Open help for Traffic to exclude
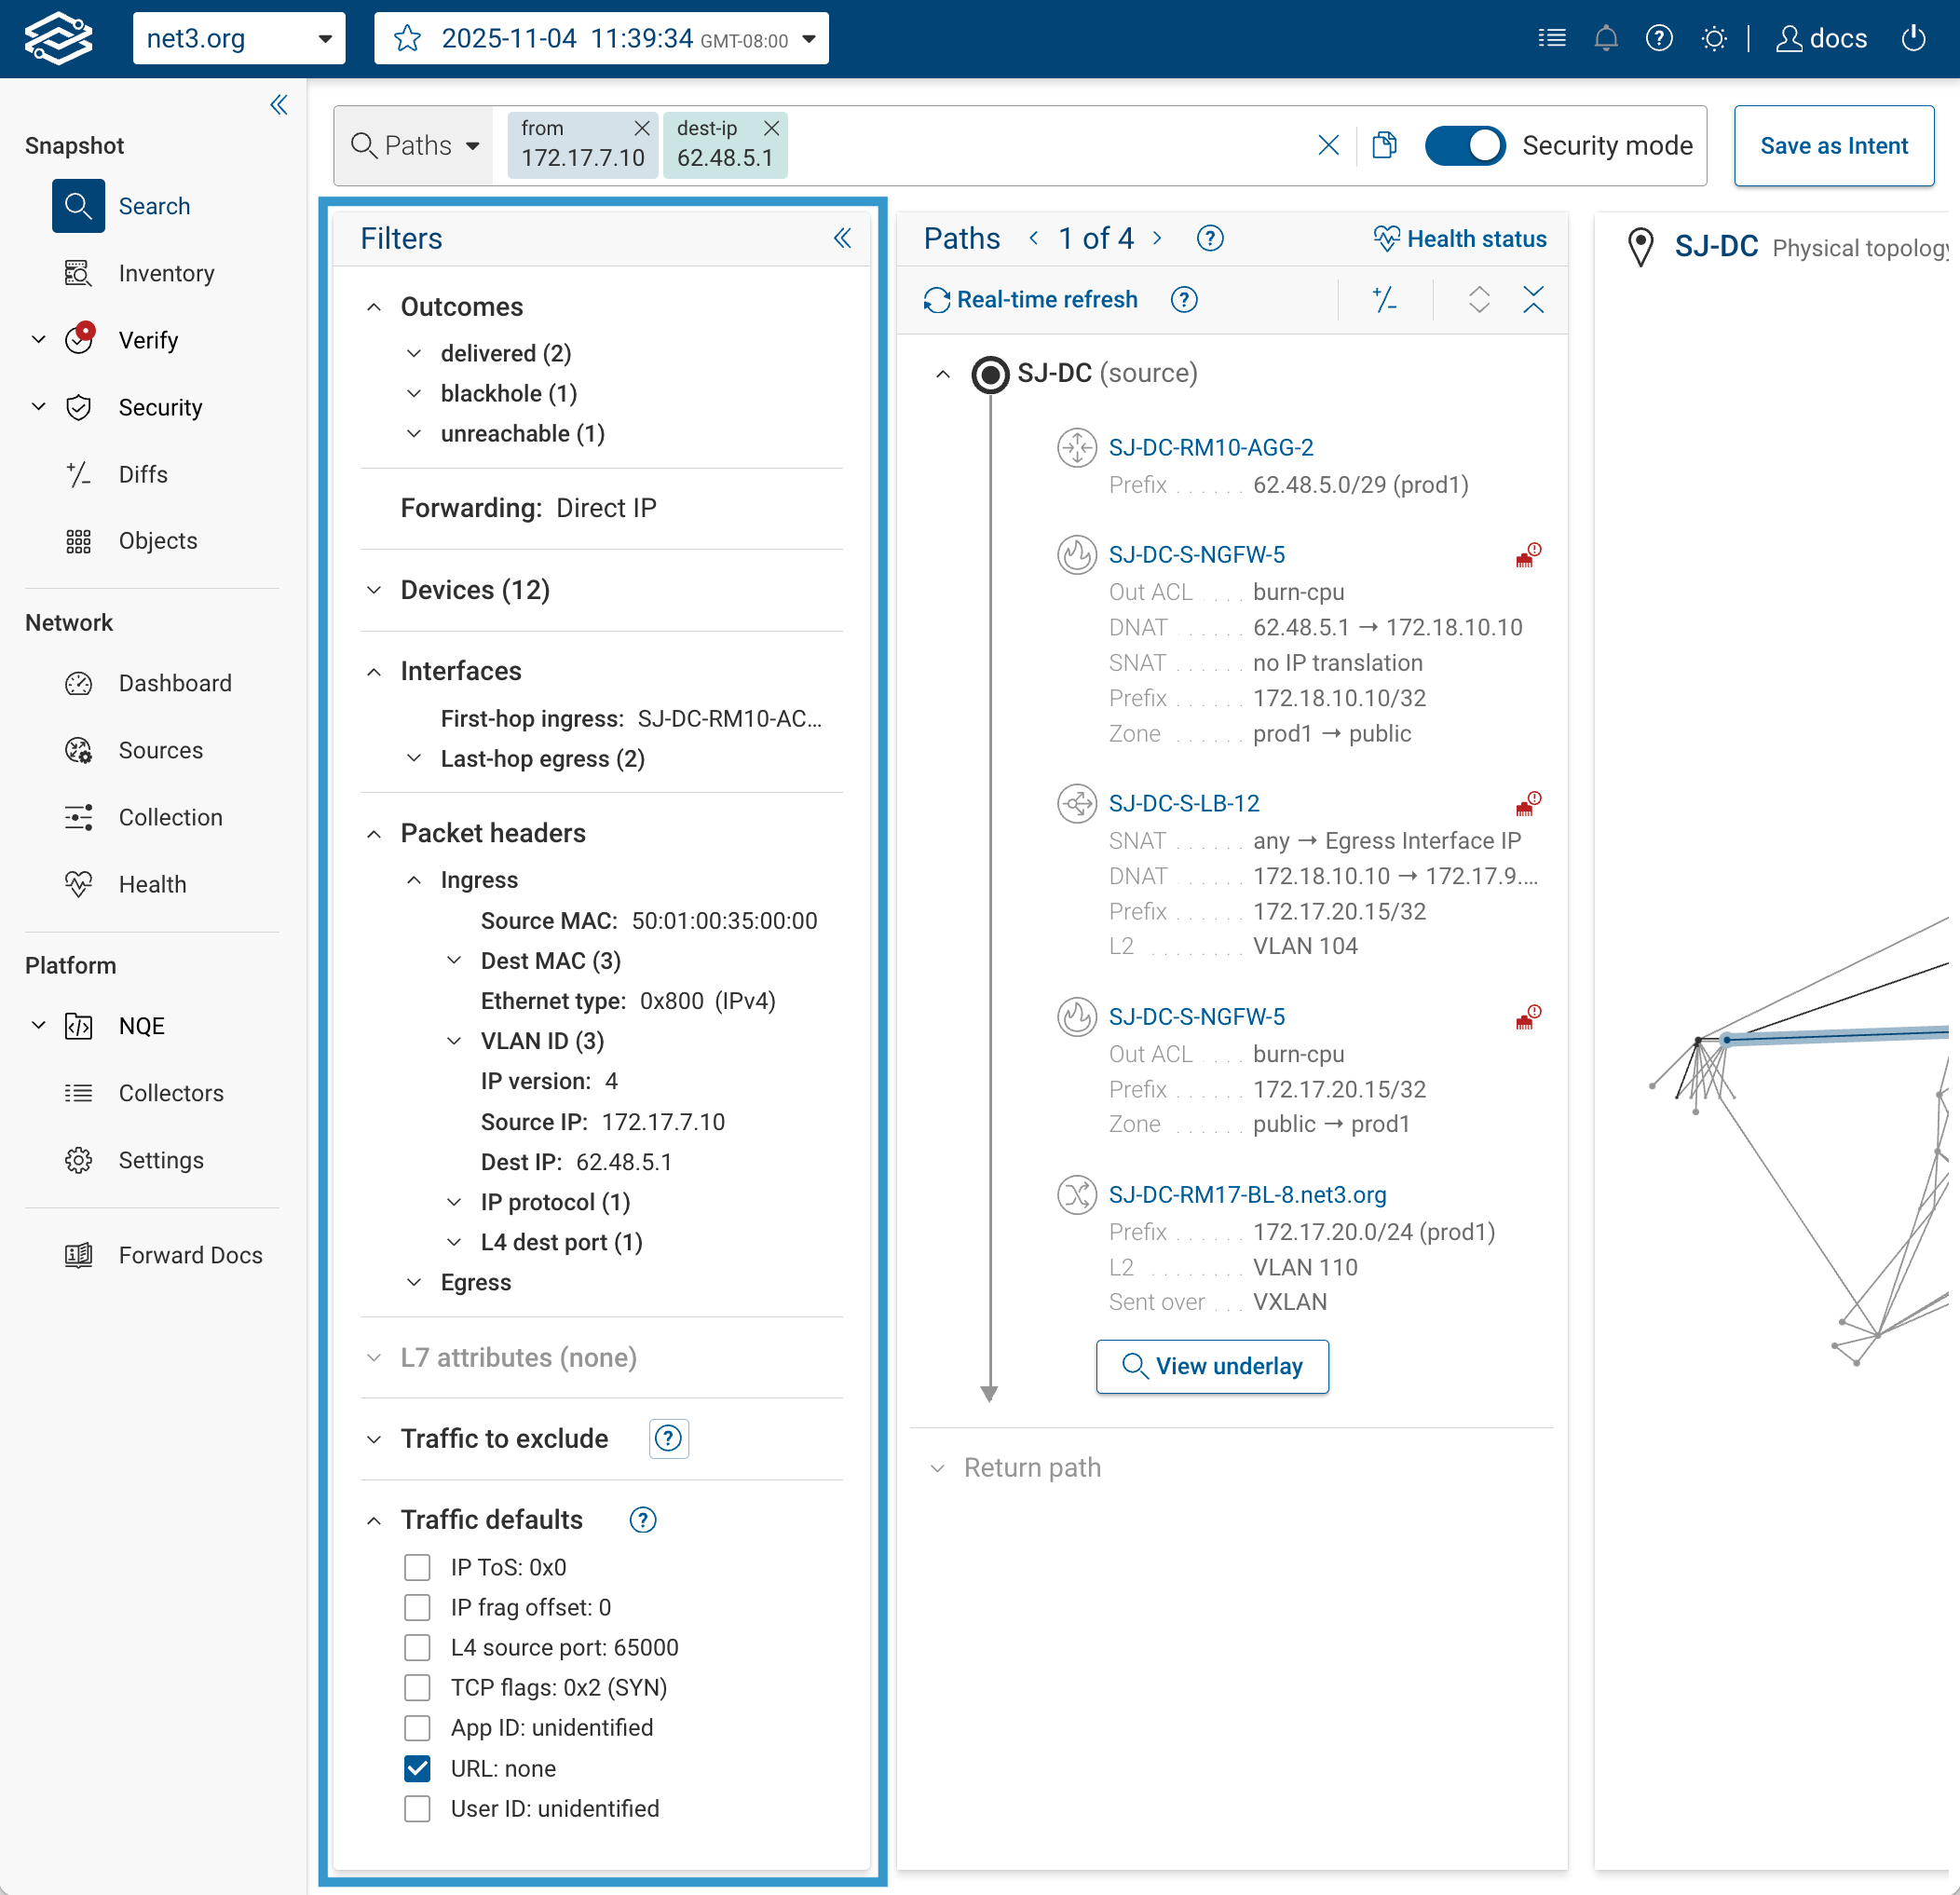The width and height of the screenshot is (1960, 1895). pos(668,1439)
